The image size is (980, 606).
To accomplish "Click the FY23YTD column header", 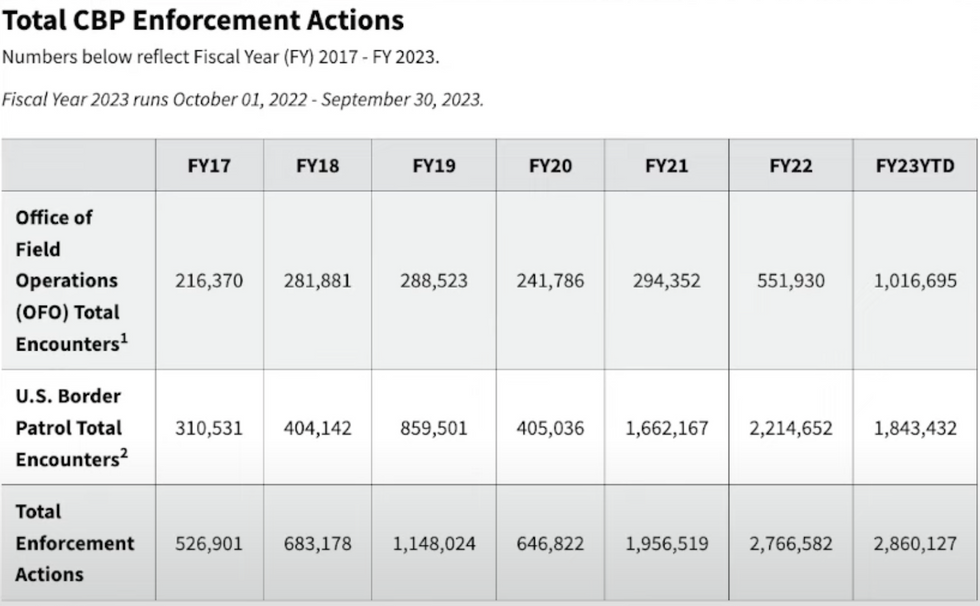I will tap(915, 166).
